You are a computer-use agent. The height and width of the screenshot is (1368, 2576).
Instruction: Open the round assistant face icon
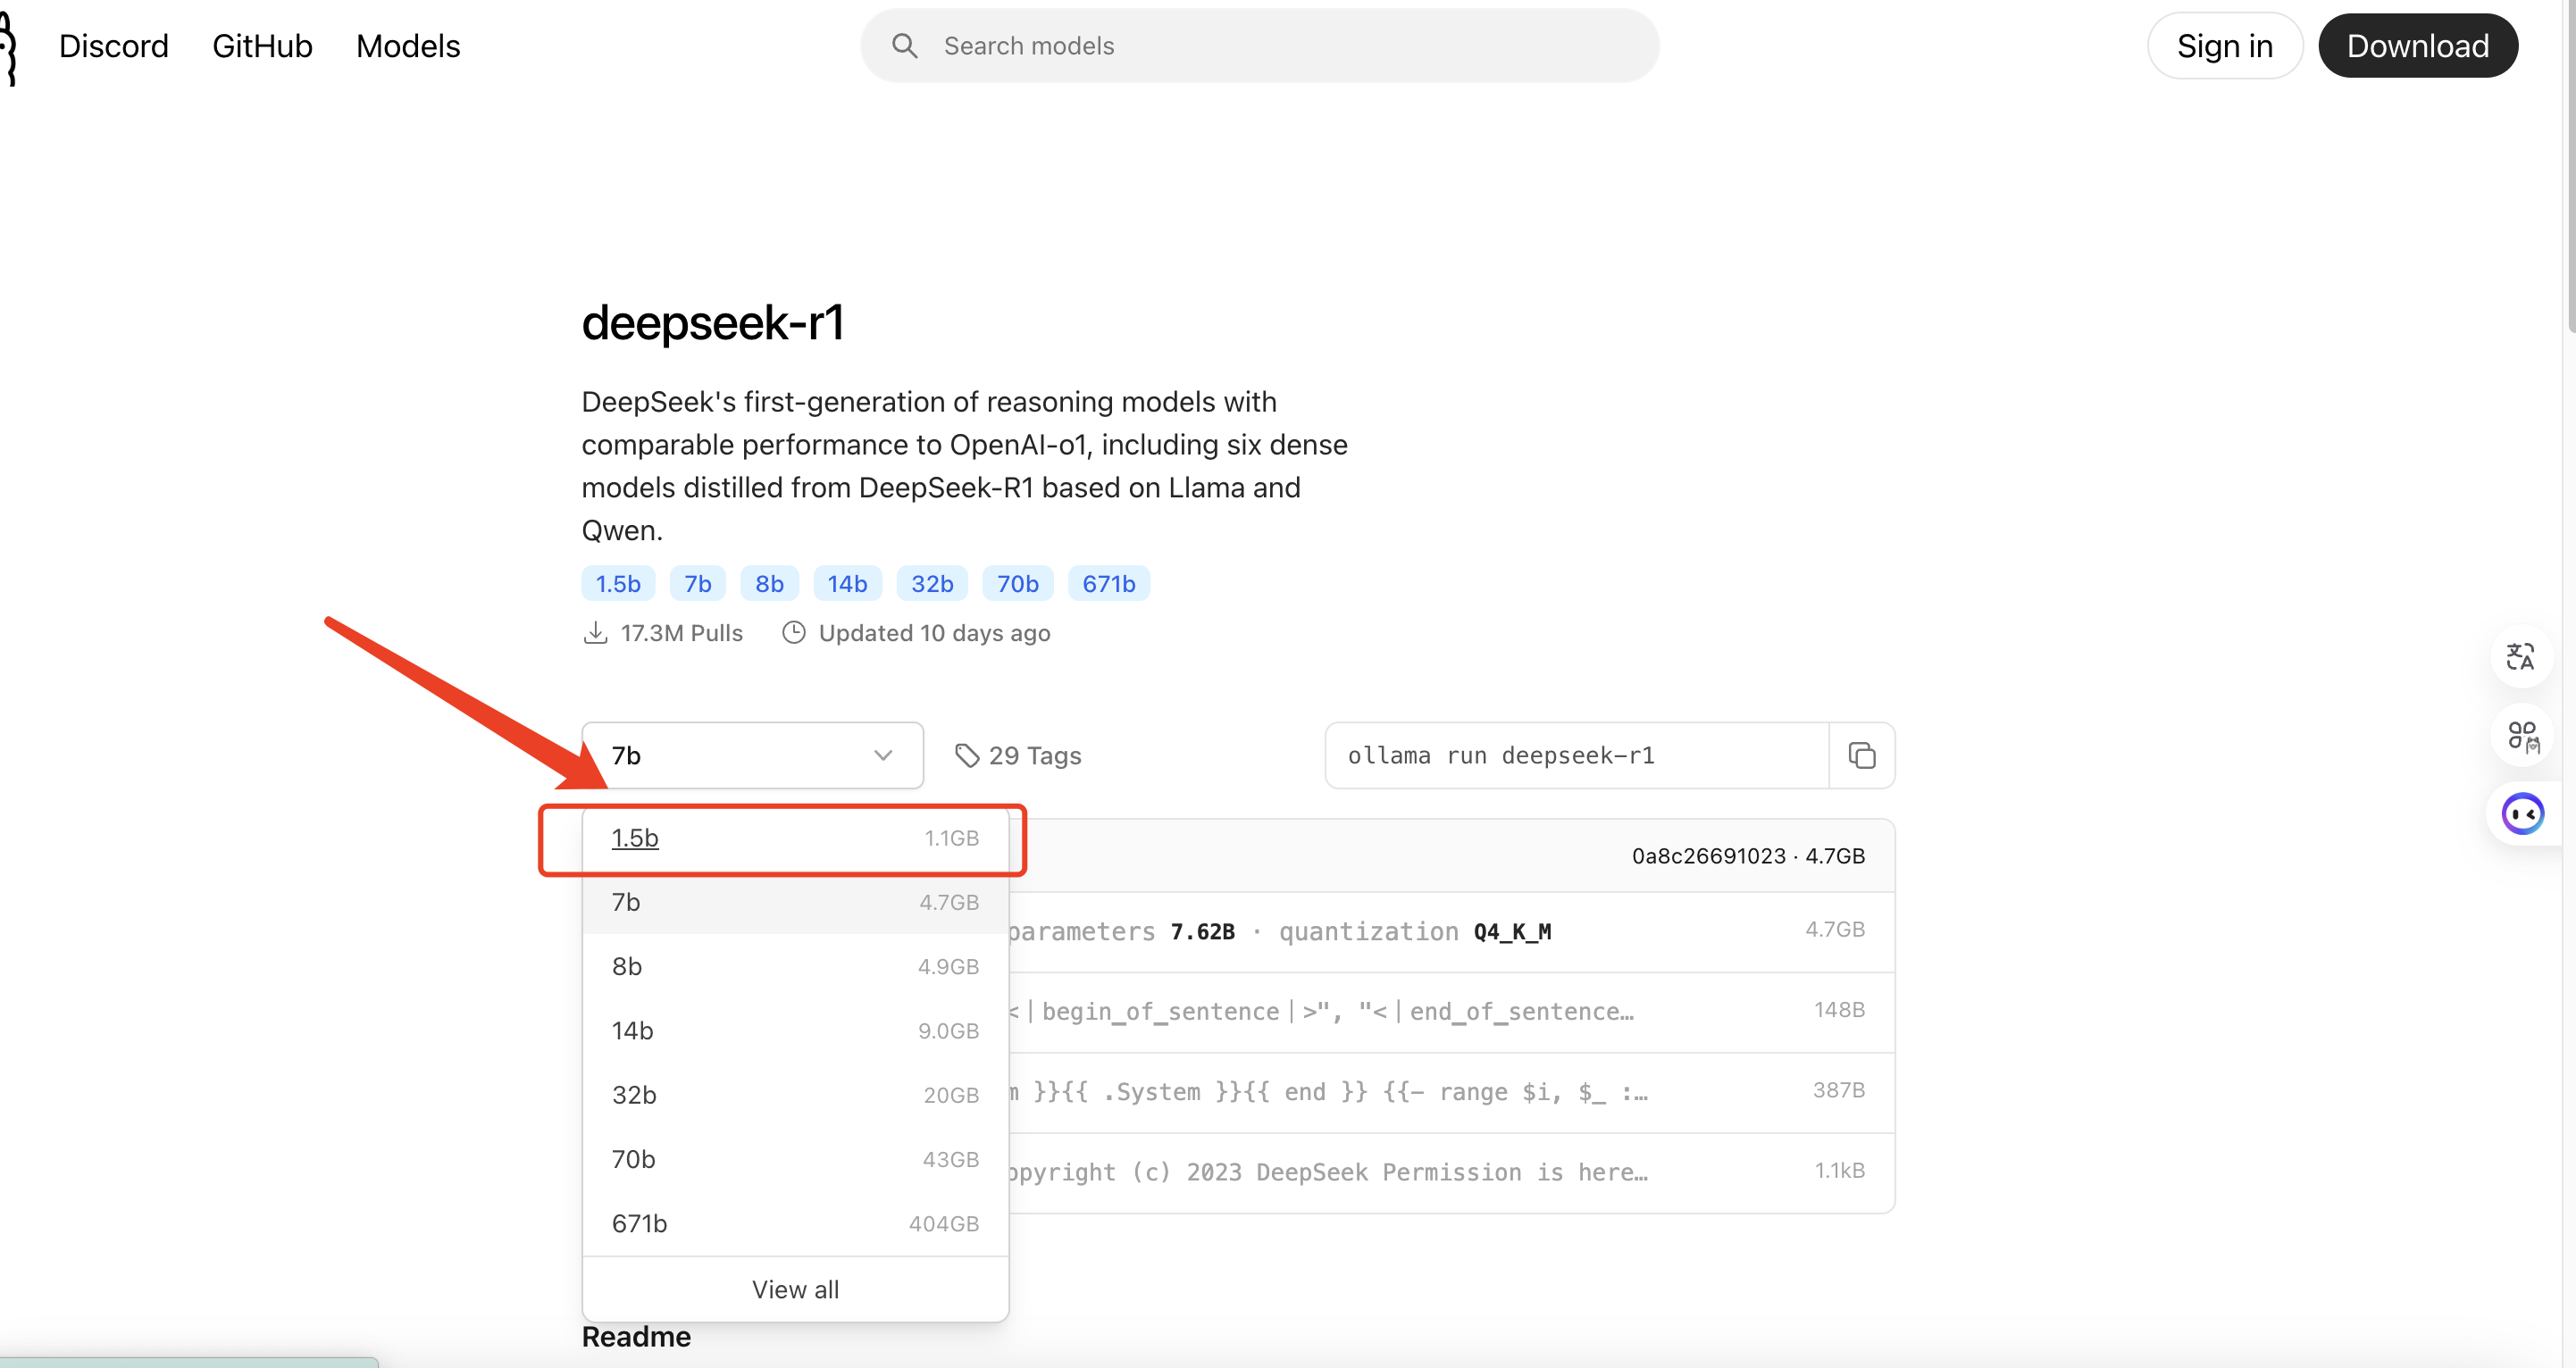pos(2522,813)
